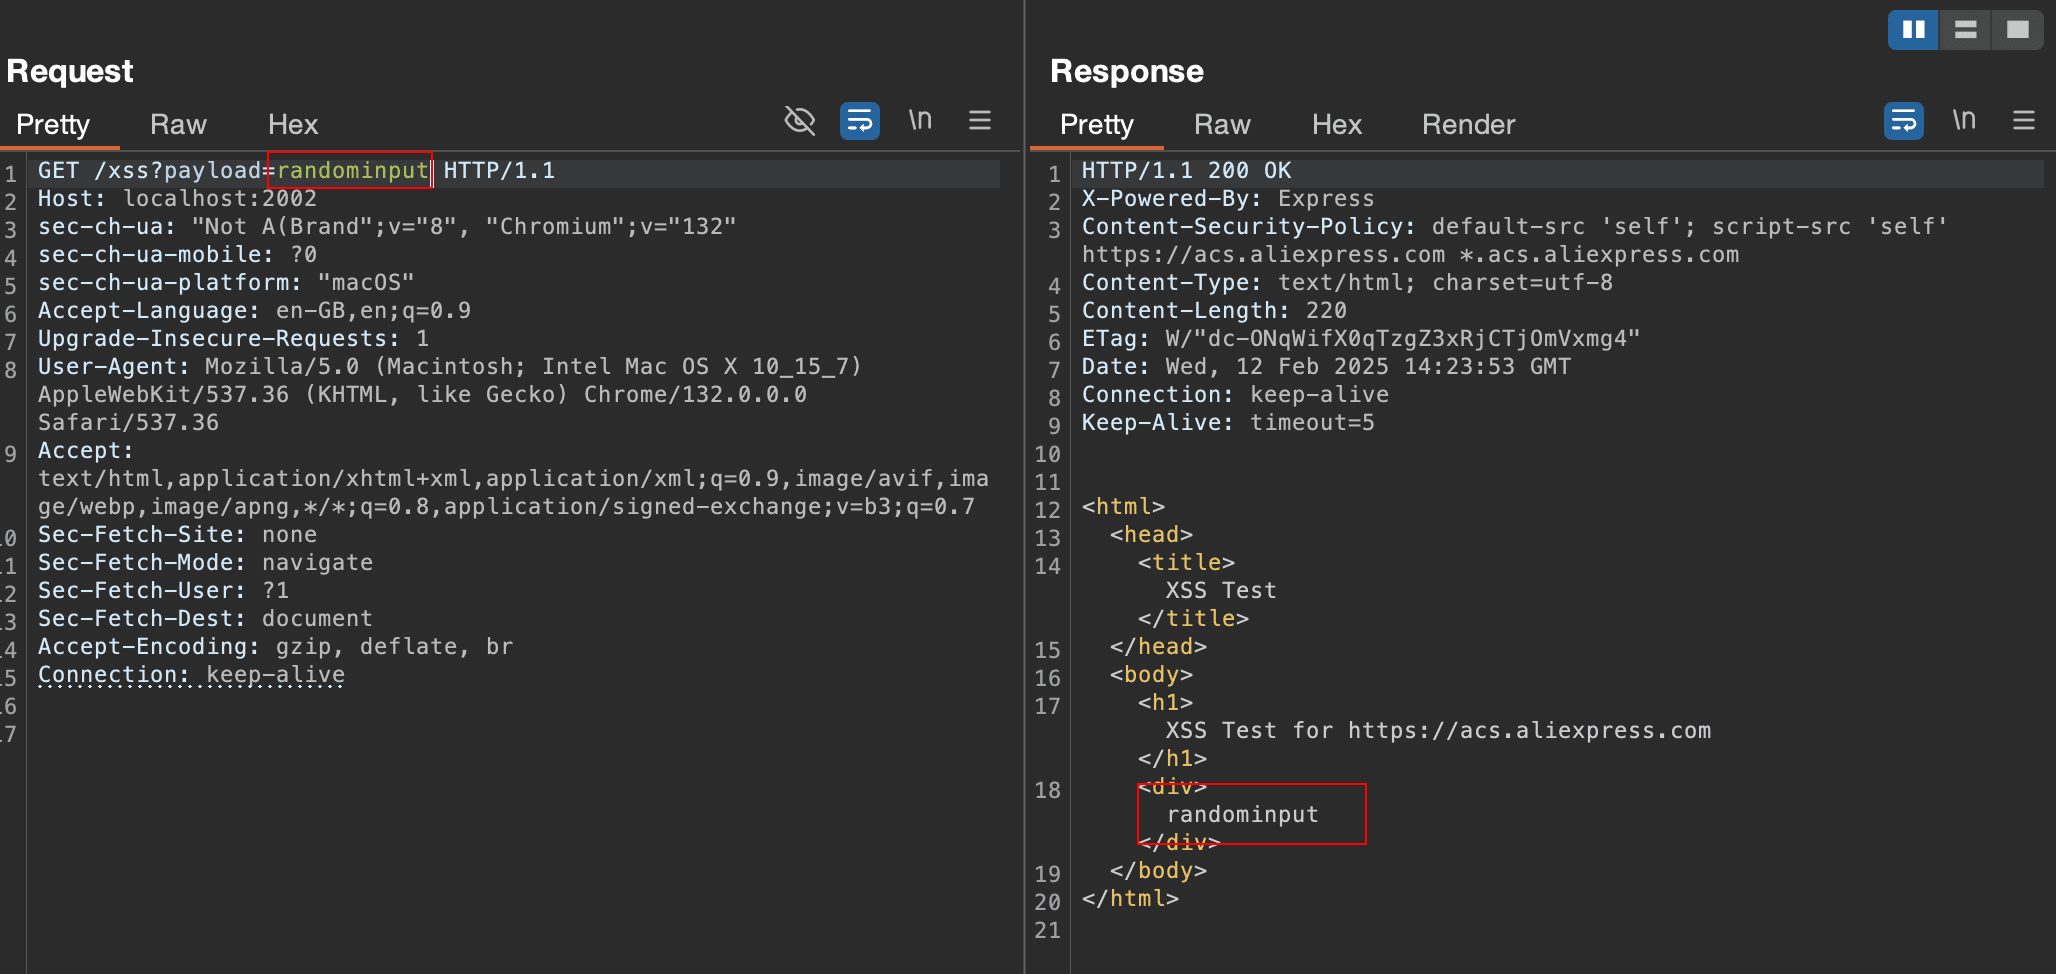
Task: Switch to the Response Raw tab
Action: pos(1222,125)
